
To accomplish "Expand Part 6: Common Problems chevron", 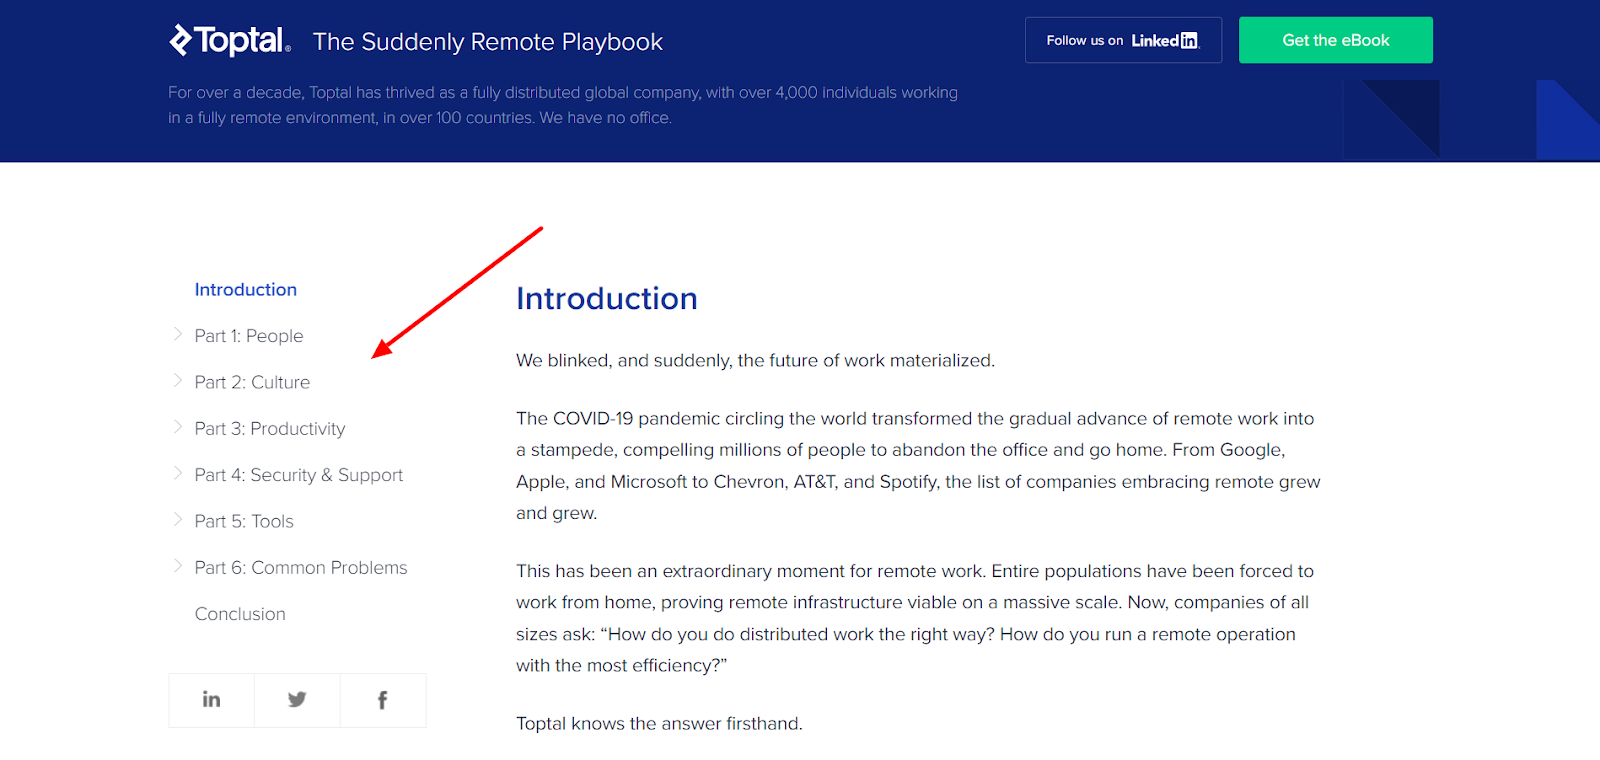I will coord(177,566).
